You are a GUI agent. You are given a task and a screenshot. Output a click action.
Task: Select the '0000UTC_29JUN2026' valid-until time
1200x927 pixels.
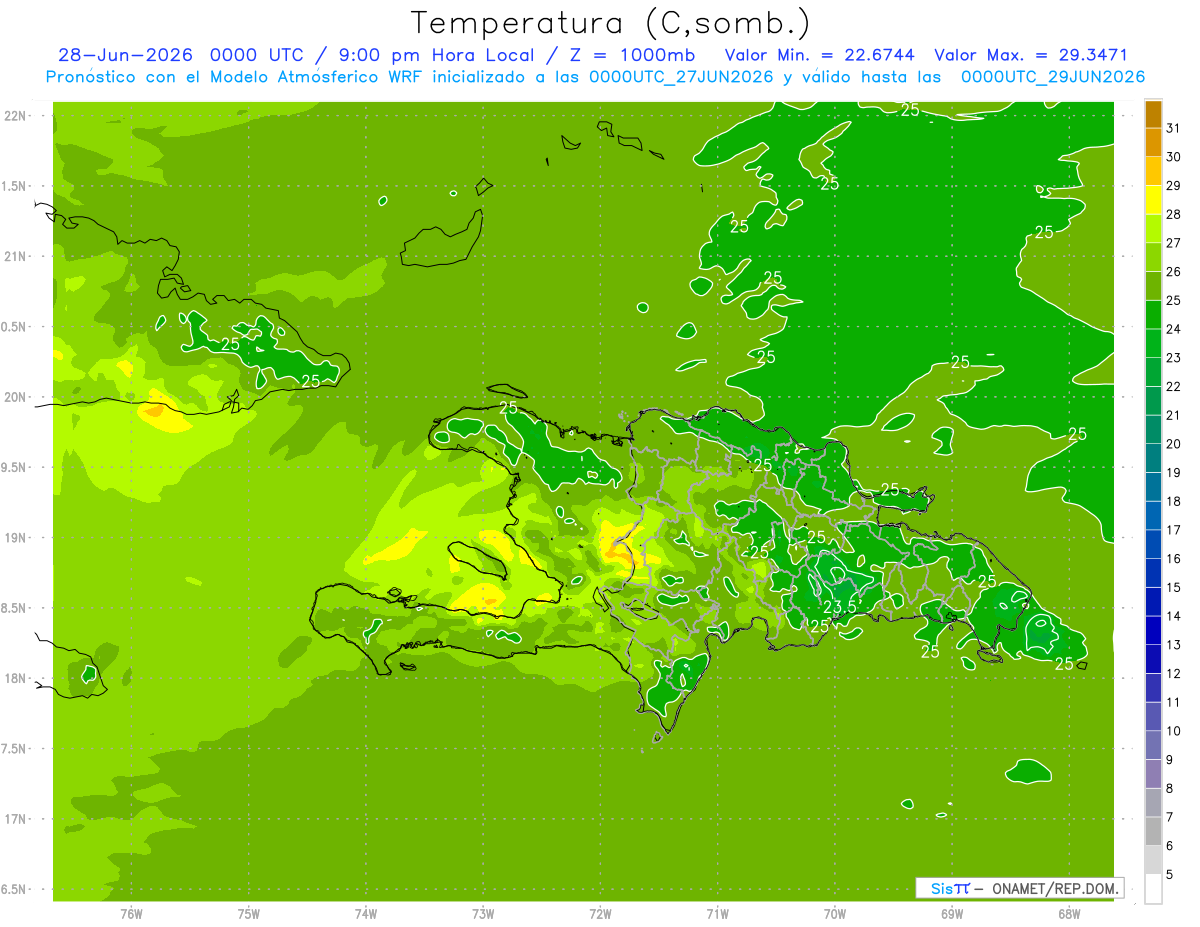(x=1053, y=77)
